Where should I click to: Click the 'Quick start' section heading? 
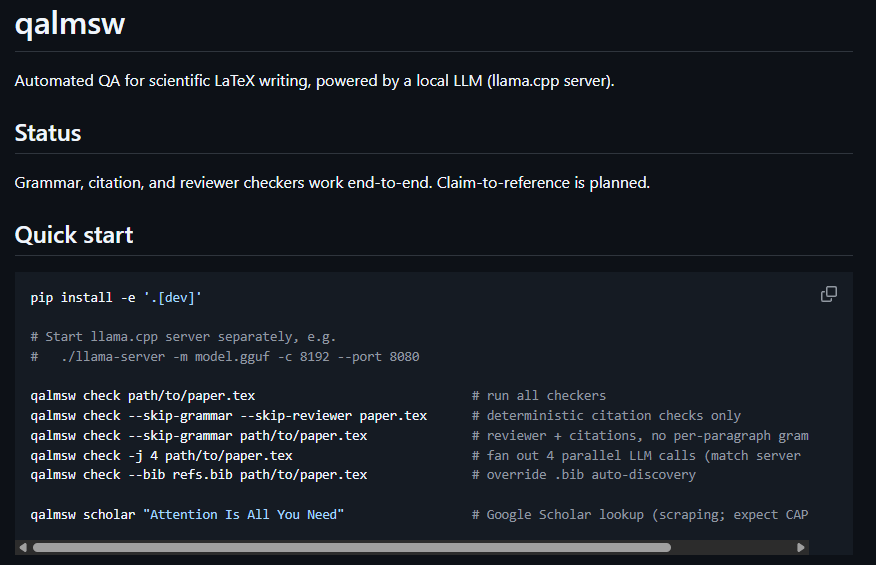click(x=74, y=235)
